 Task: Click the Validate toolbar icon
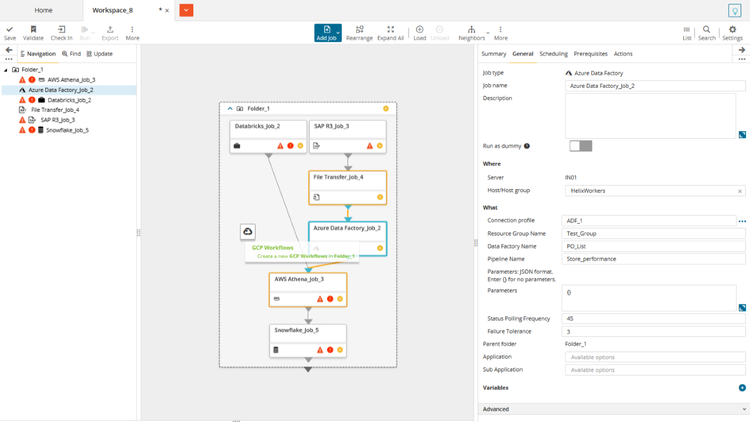pos(33,33)
